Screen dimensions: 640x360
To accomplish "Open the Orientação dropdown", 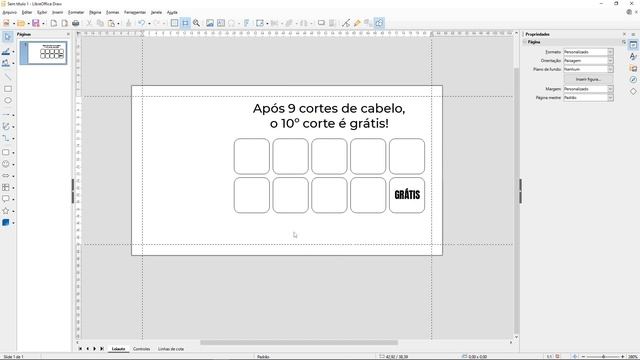I will [588, 61].
